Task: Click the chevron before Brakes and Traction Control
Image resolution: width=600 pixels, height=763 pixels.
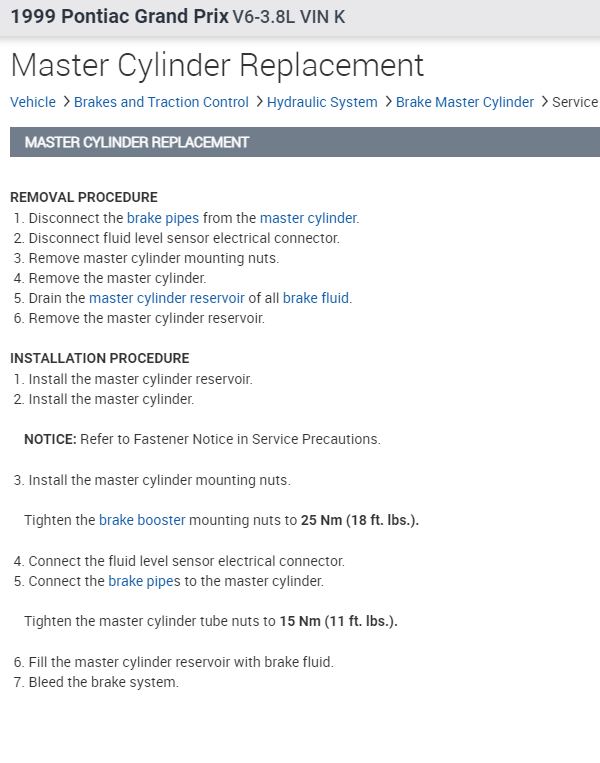Action: (65, 102)
